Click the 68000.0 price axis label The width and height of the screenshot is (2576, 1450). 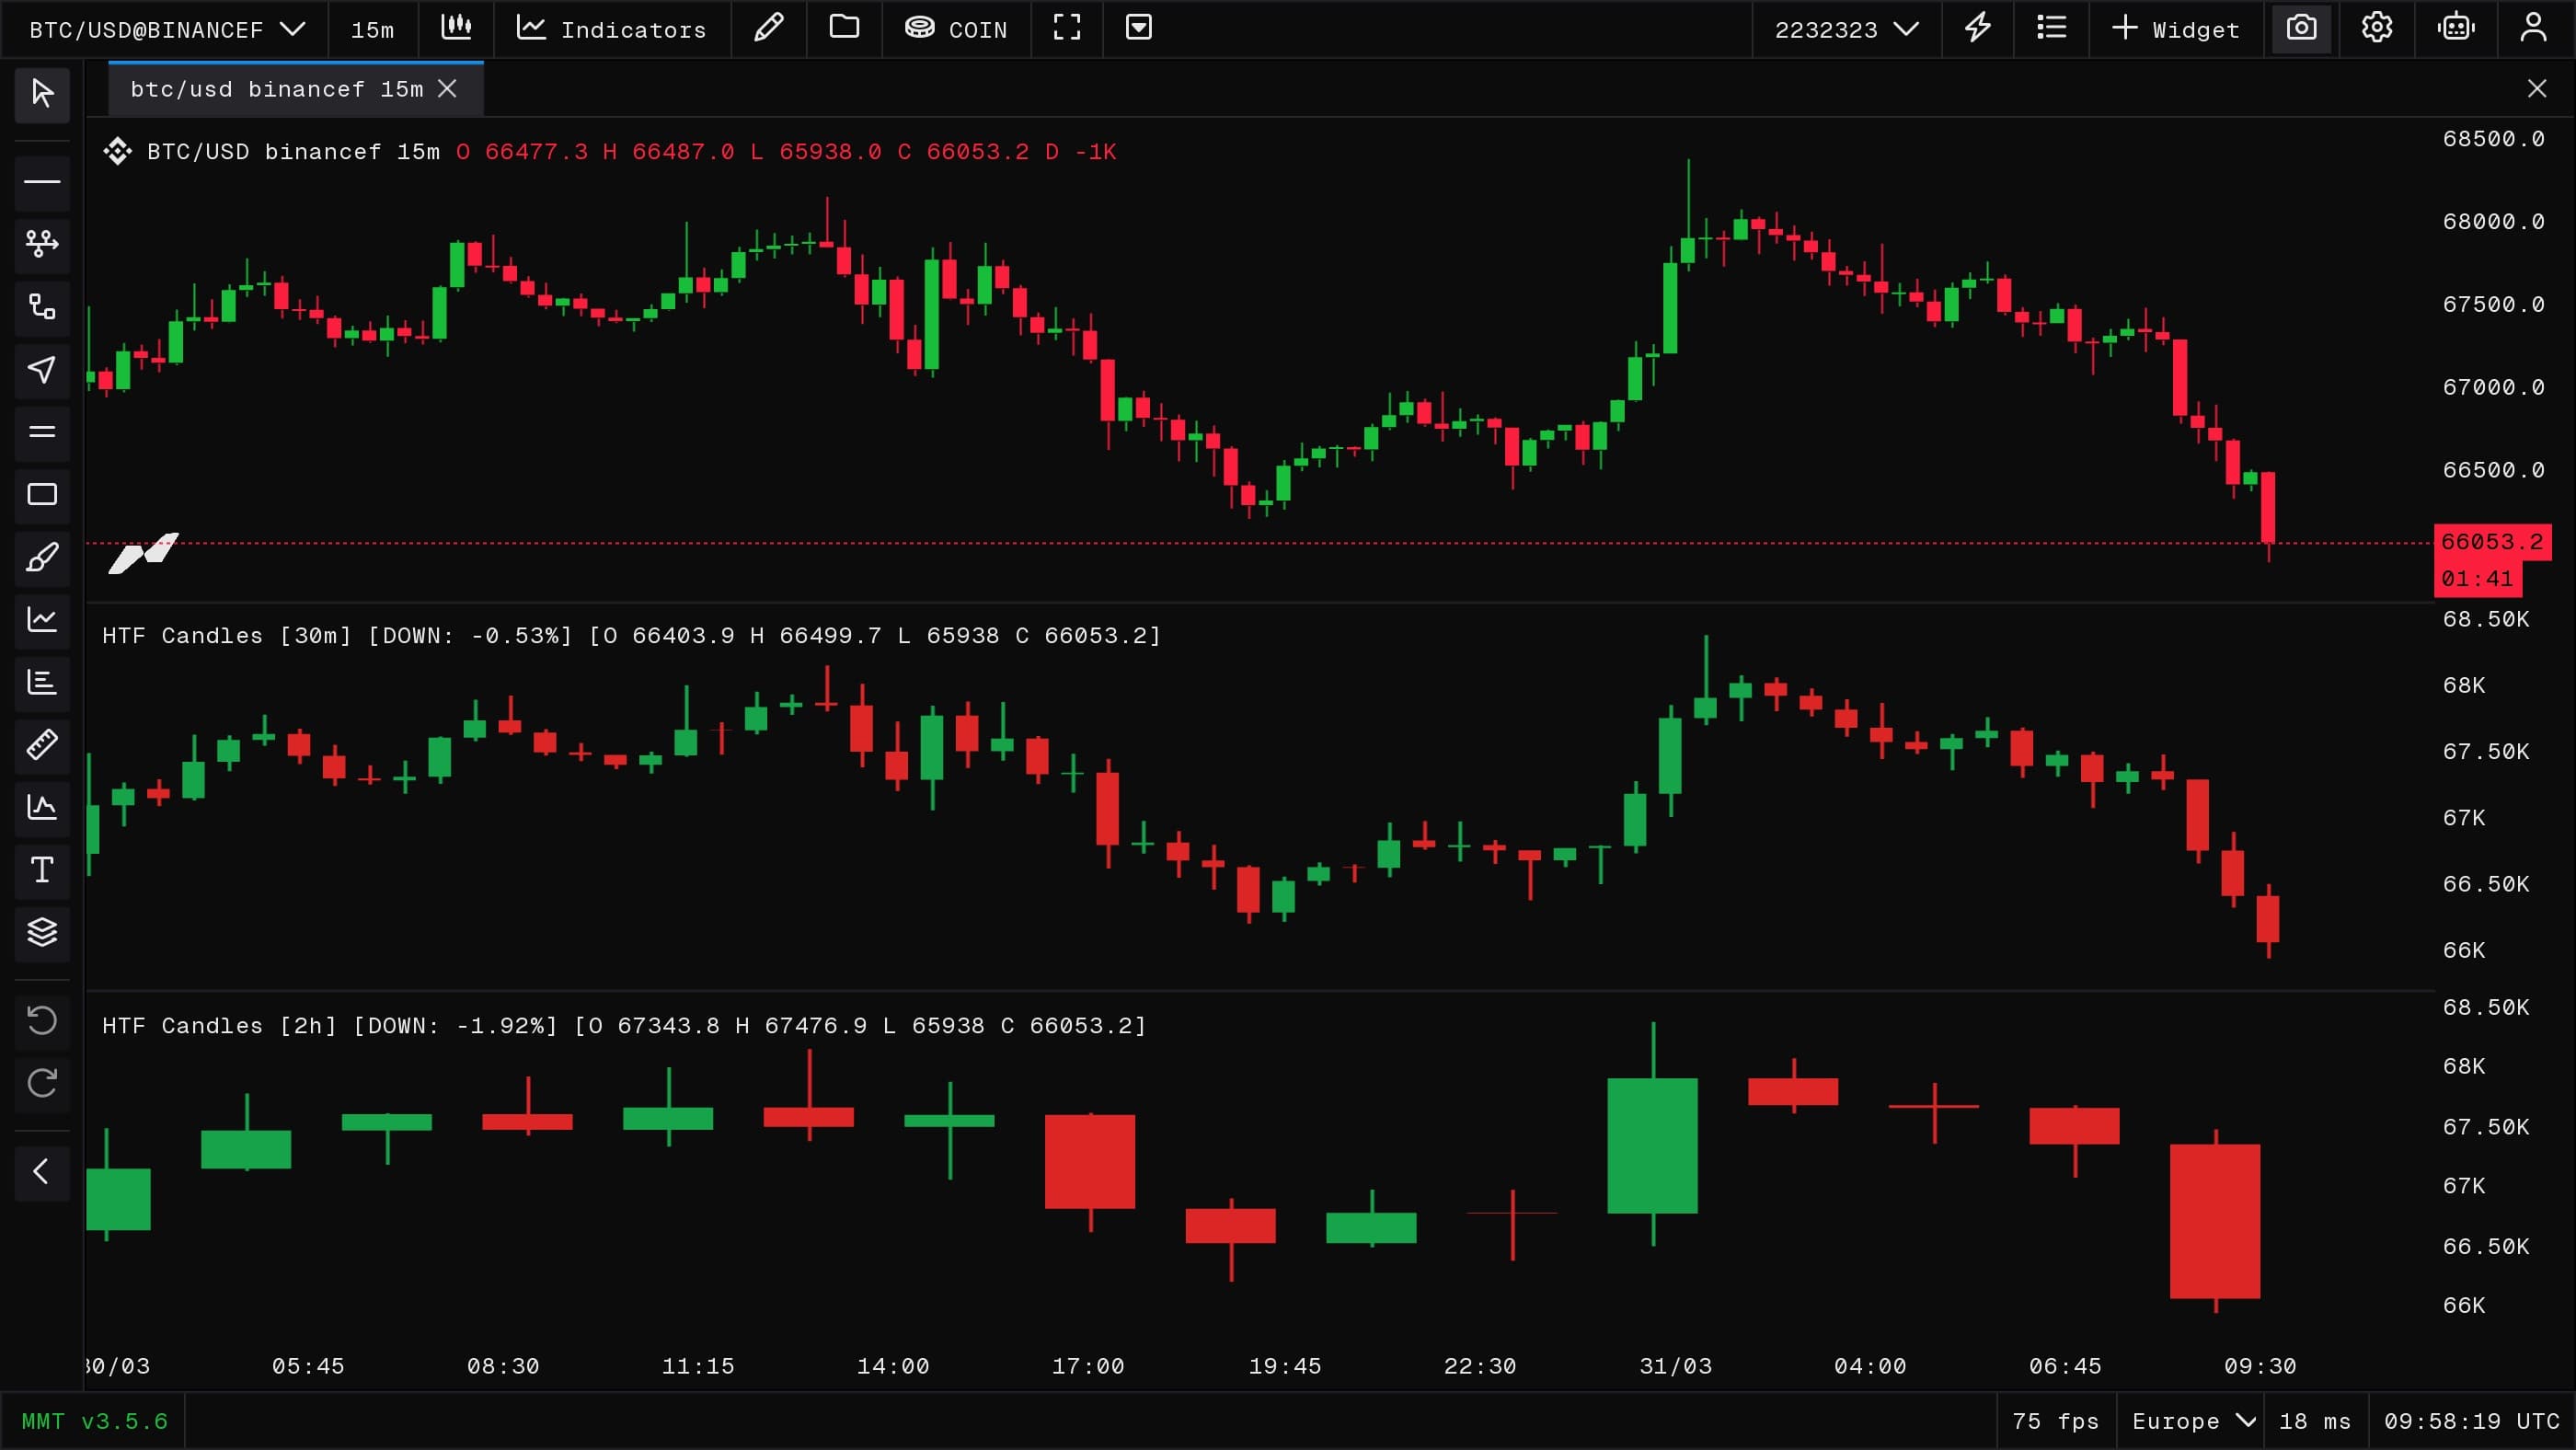pyautogui.click(x=2493, y=221)
